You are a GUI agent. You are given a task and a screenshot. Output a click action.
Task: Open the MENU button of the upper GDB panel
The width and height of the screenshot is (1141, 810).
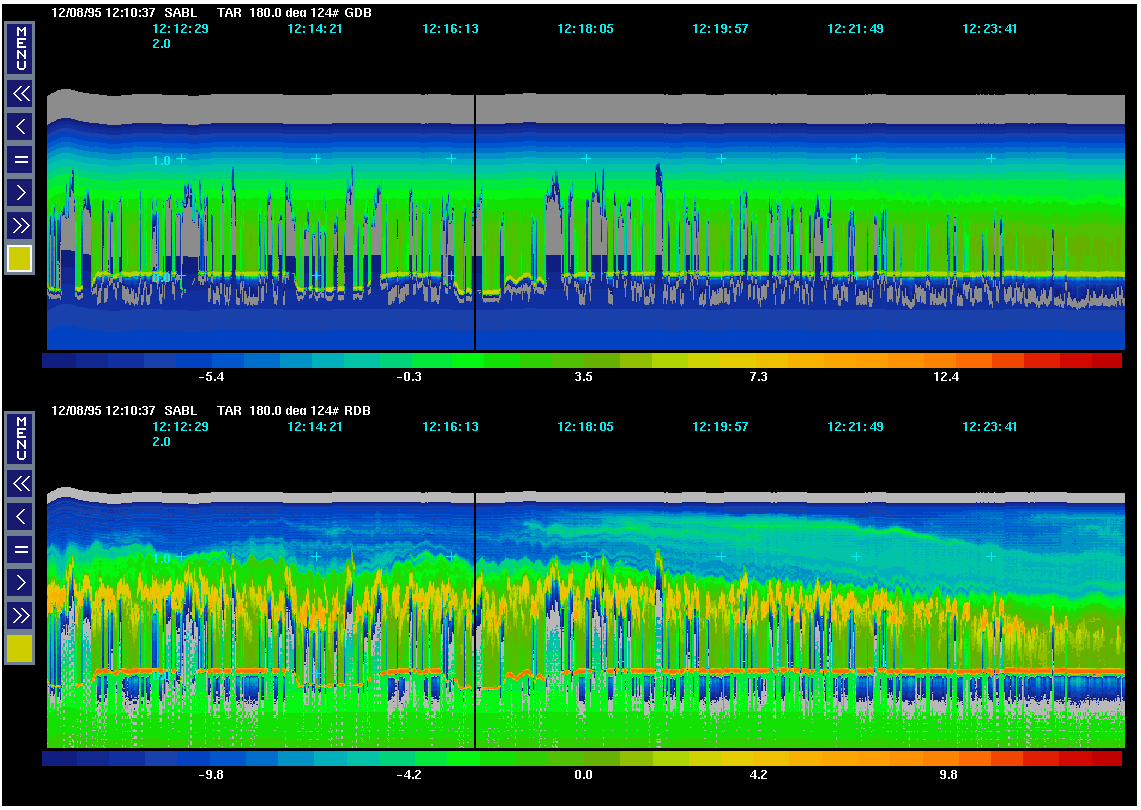point(20,50)
